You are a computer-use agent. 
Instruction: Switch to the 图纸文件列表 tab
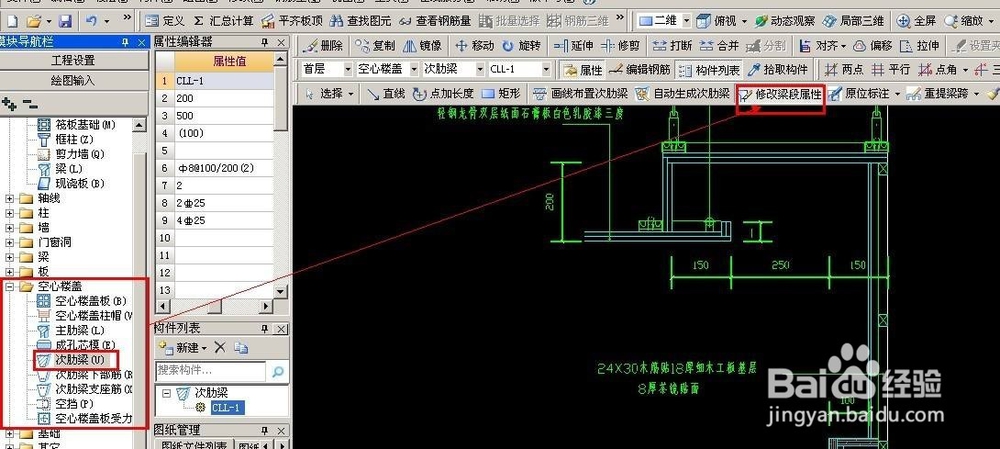(x=194, y=445)
